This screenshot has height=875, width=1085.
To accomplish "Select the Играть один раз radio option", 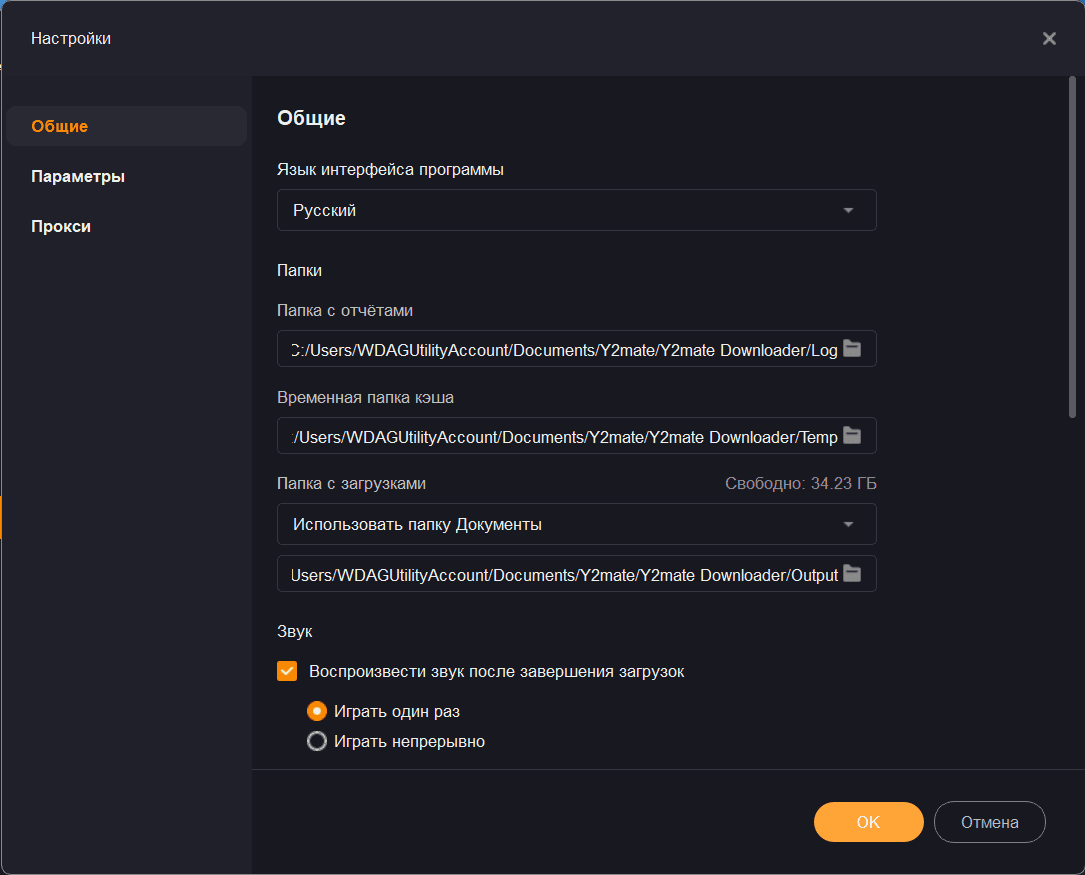I will [317, 712].
